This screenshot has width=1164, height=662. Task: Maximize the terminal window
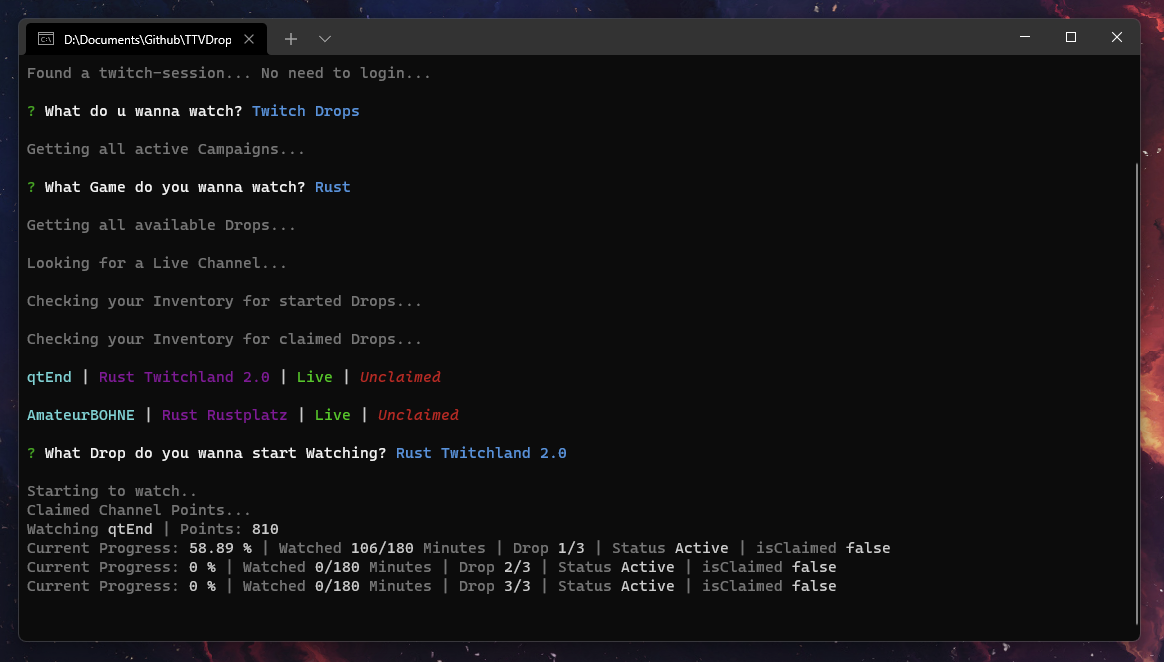[1071, 37]
